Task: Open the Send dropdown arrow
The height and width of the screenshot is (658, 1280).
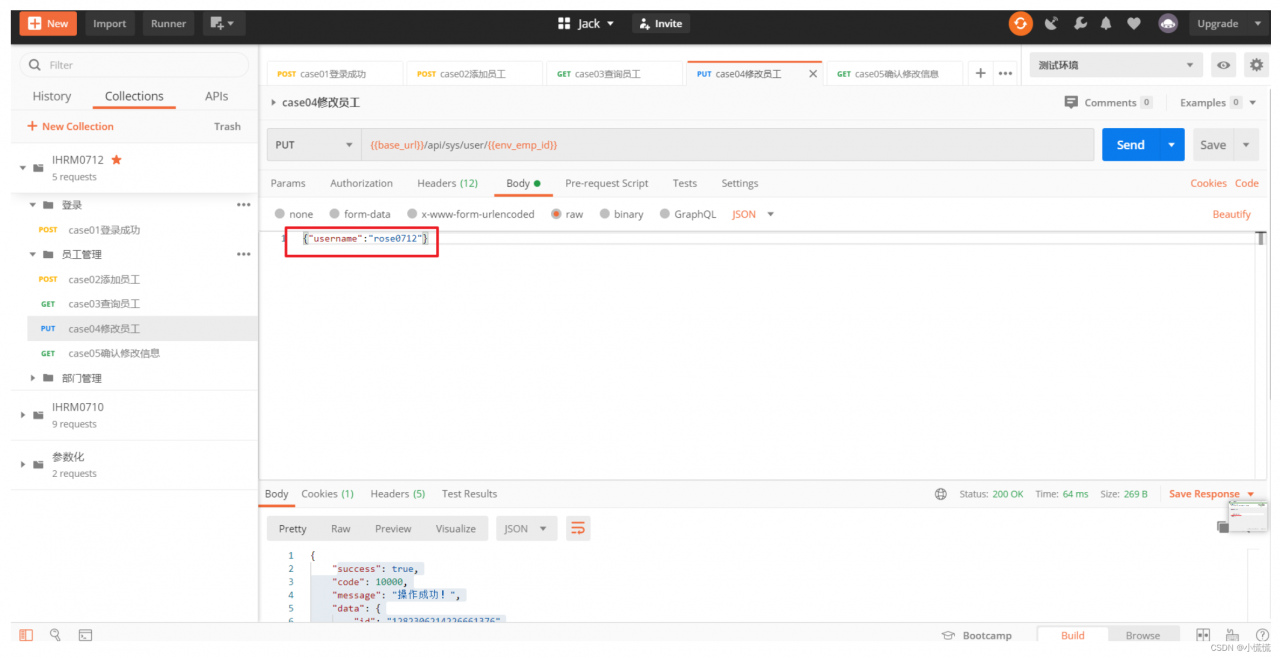Action: [x=1171, y=145]
